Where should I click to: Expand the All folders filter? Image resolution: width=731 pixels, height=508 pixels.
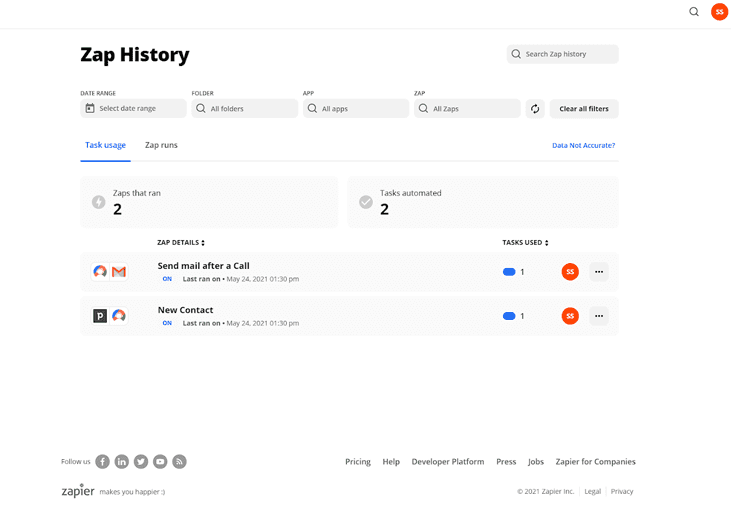(x=244, y=108)
